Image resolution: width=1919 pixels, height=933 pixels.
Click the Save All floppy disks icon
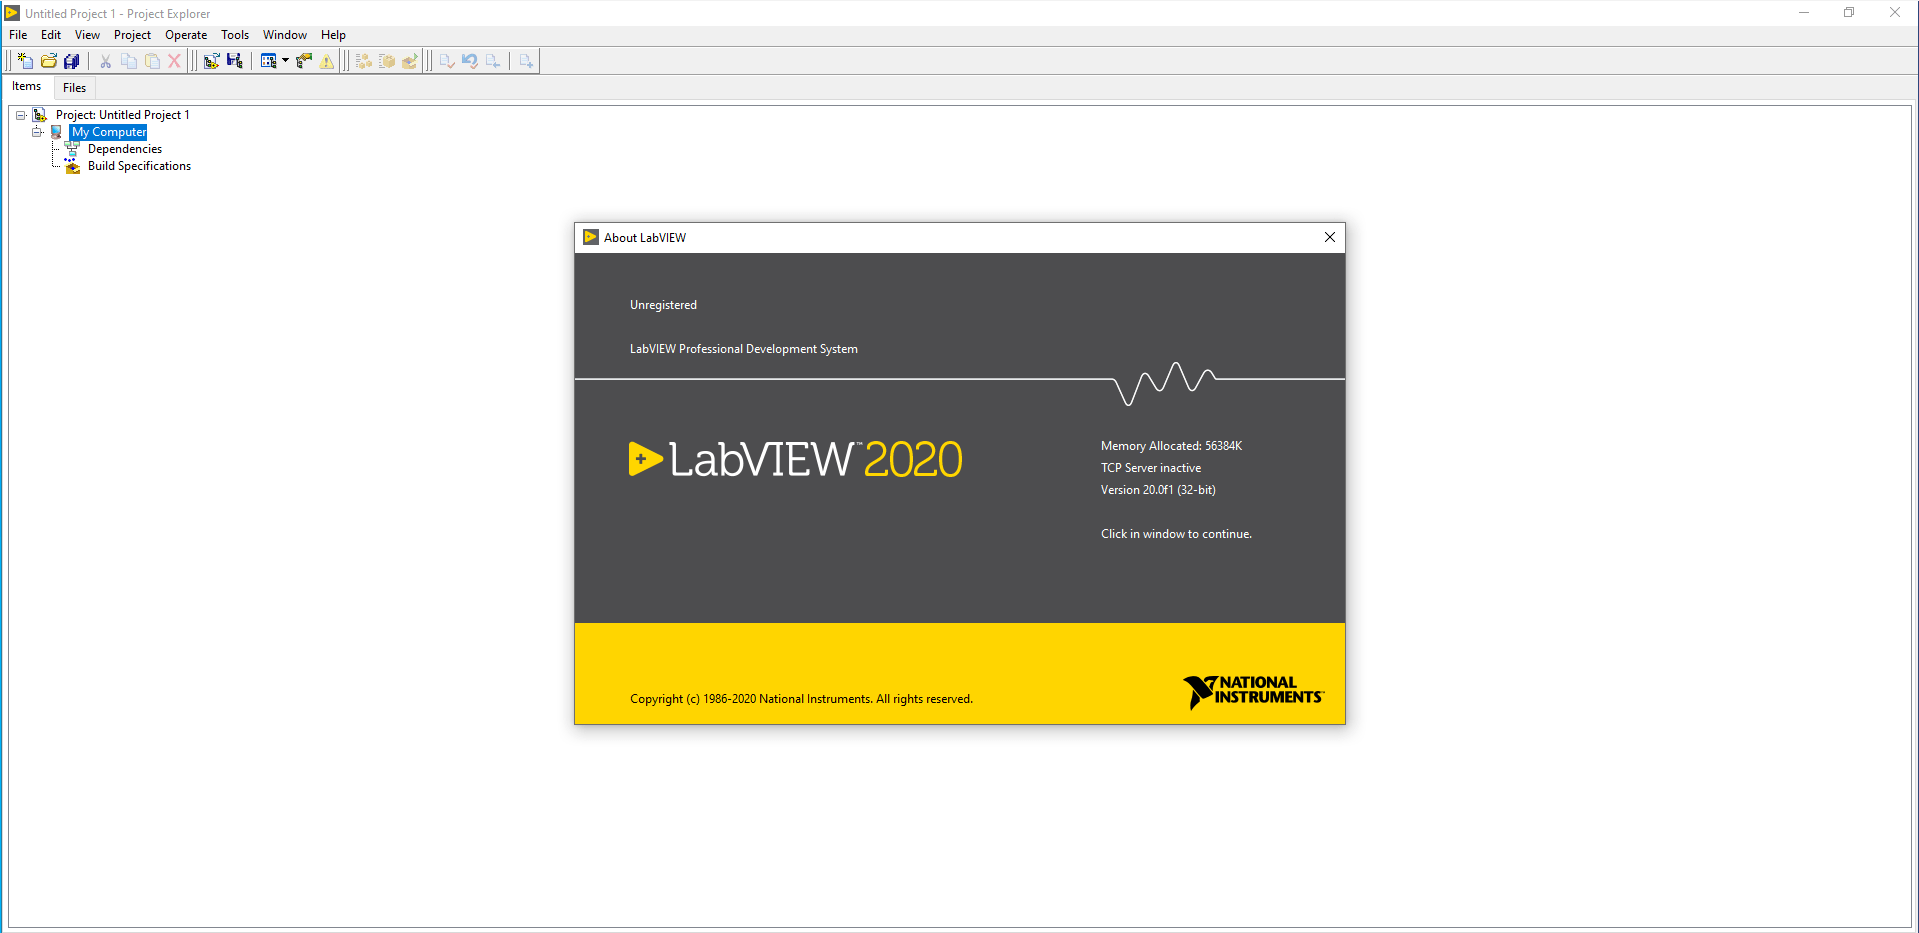click(x=71, y=61)
